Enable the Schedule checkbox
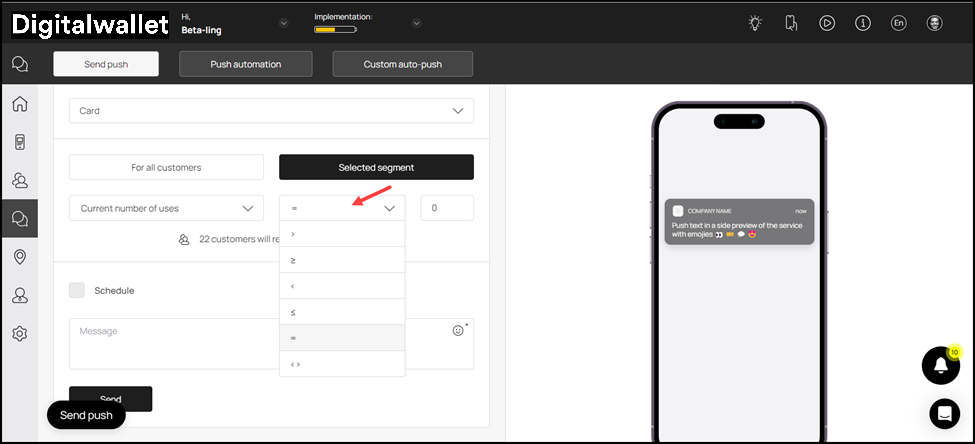Image resolution: width=975 pixels, height=444 pixels. coord(77,290)
